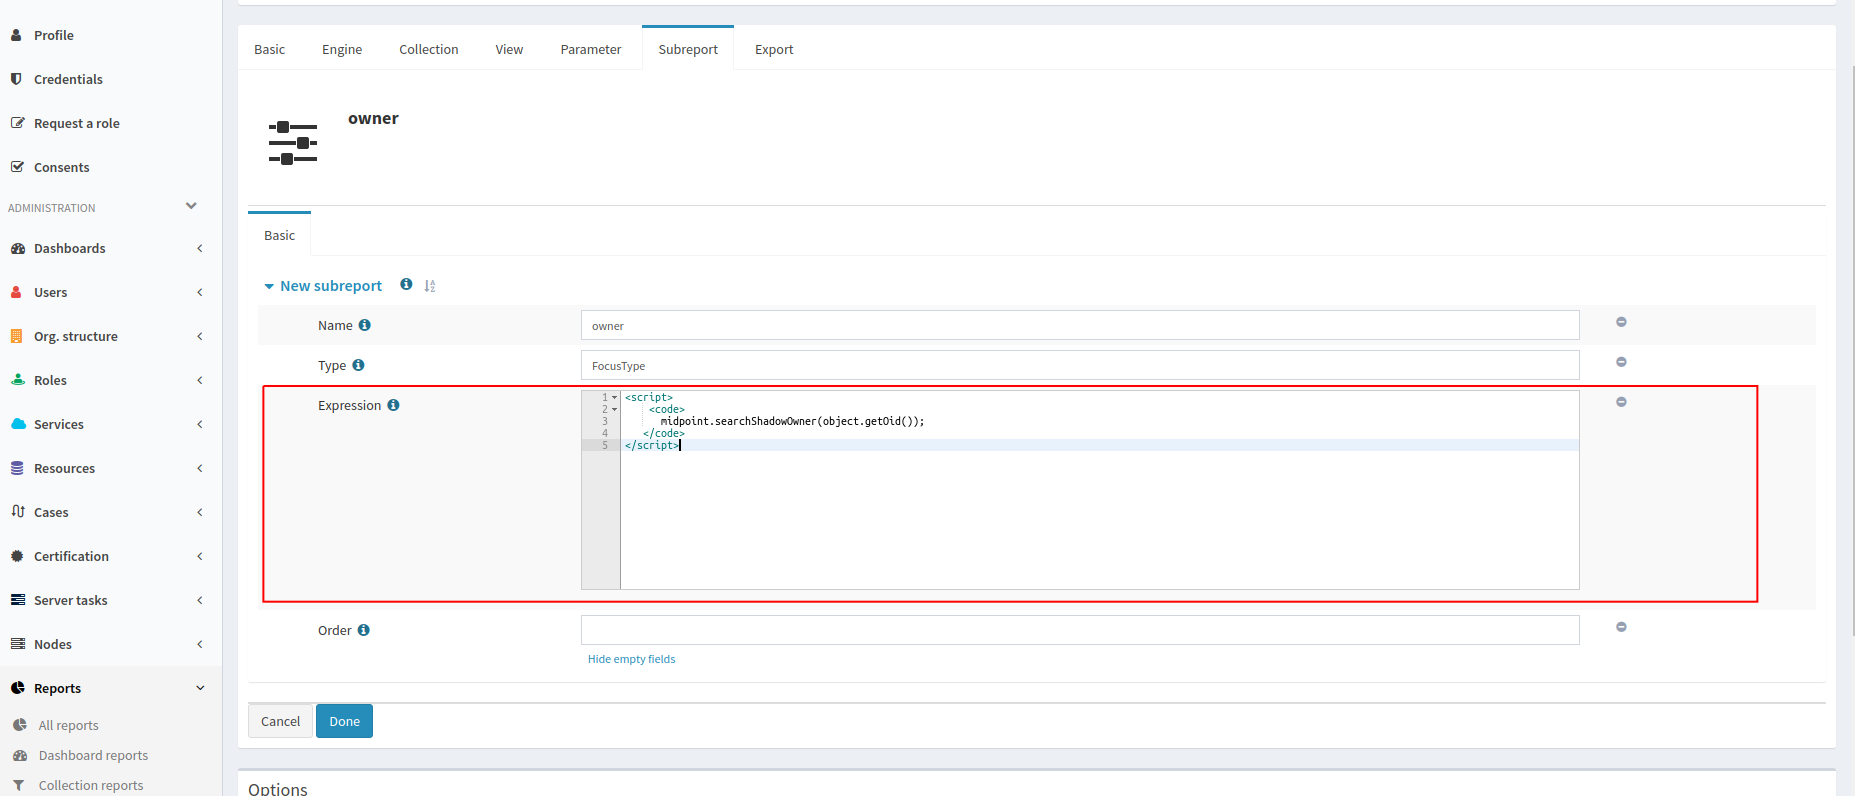
Task: Click the info icon next to Expression
Action: 393,405
